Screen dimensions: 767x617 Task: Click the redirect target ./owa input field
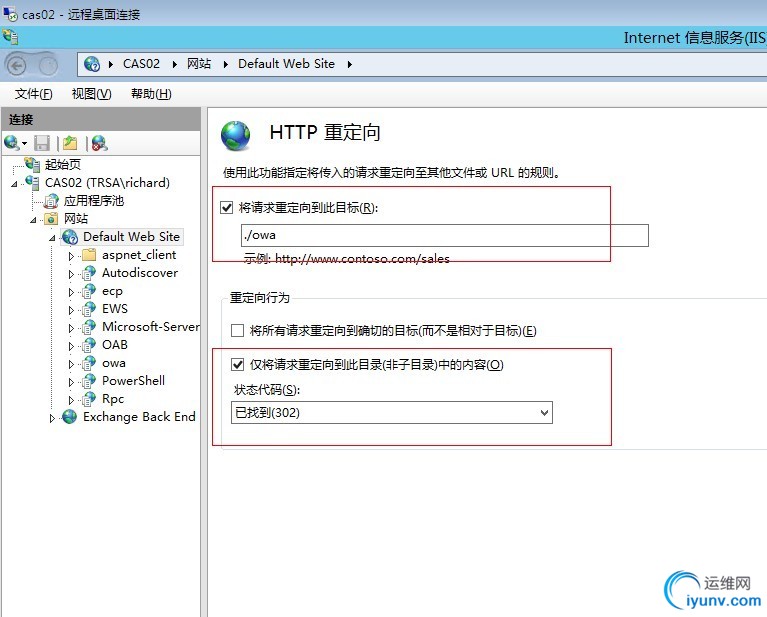pyautogui.click(x=445, y=235)
